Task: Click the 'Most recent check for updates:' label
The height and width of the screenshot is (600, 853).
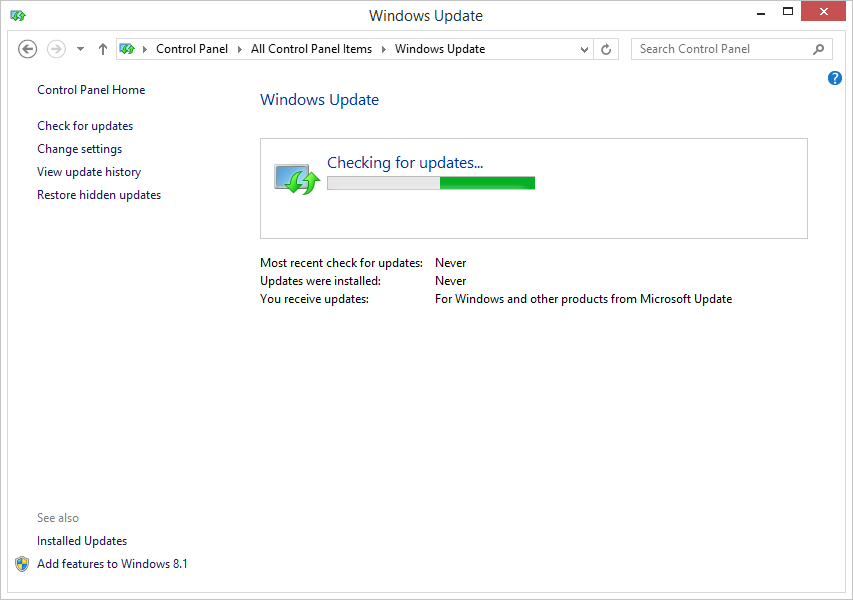Action: [x=341, y=263]
